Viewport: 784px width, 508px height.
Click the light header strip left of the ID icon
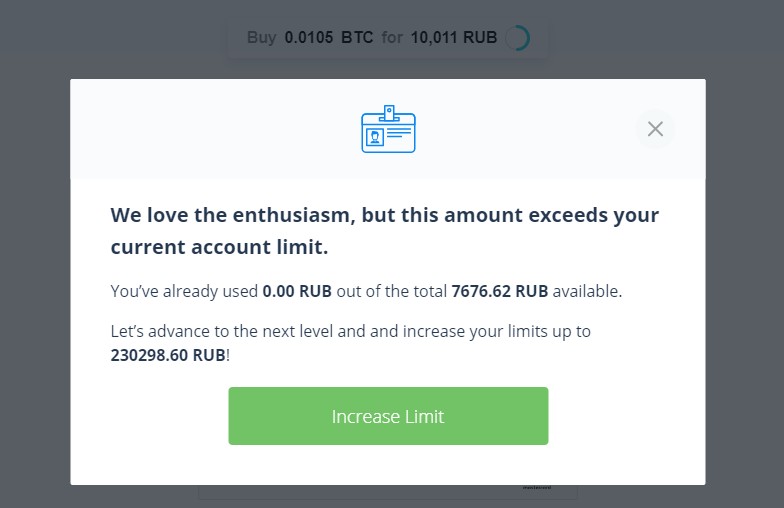point(215,129)
